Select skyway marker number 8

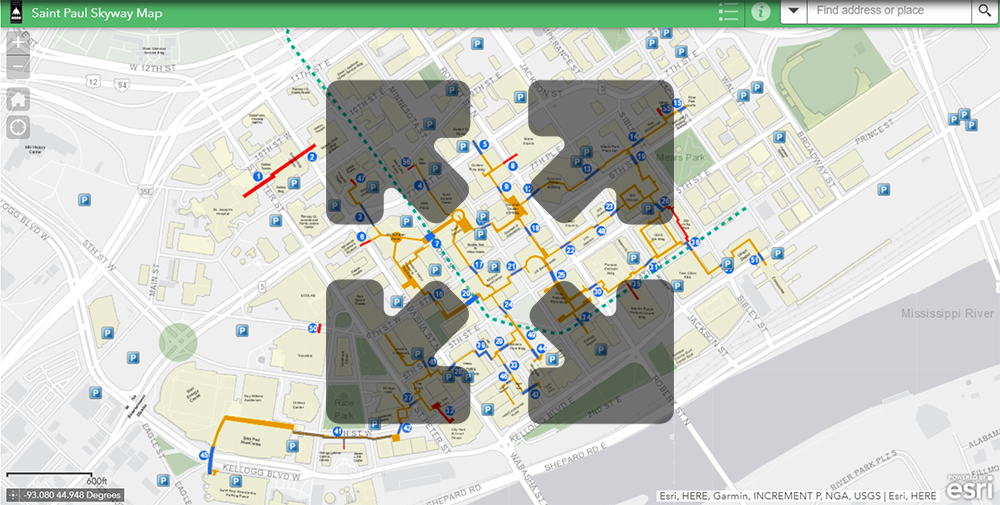click(512, 166)
